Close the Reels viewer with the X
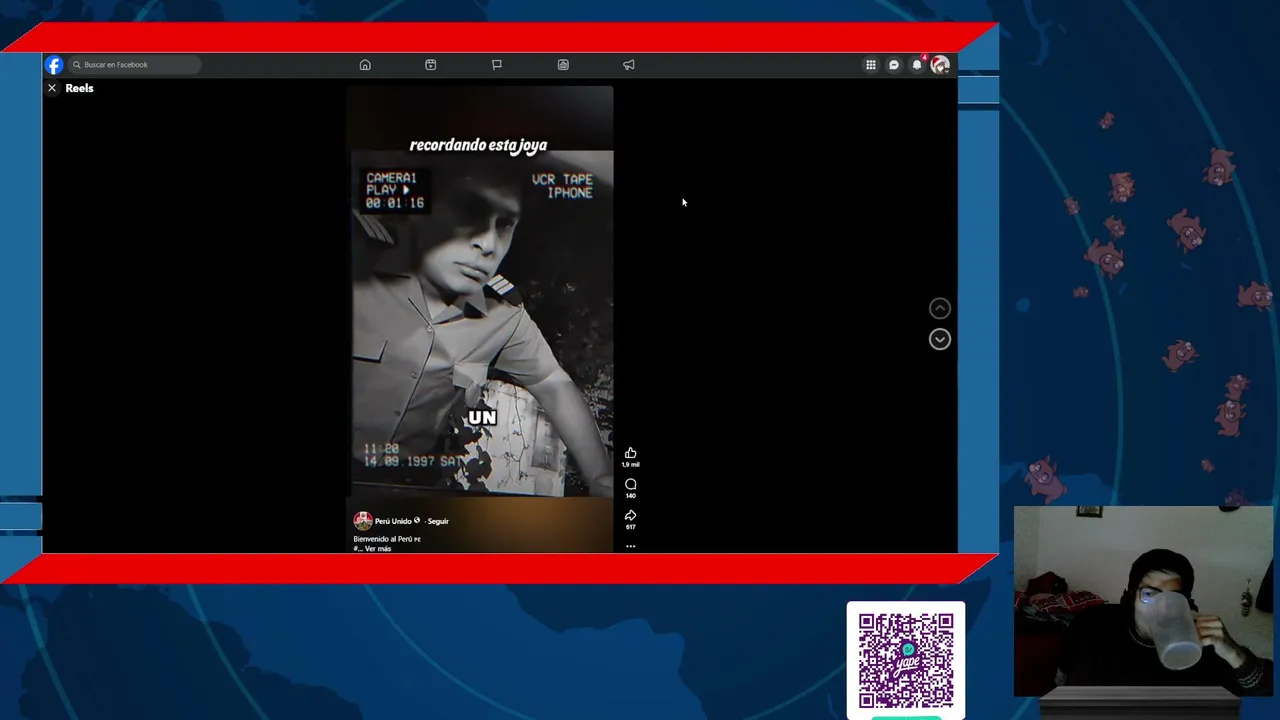 click(x=52, y=88)
